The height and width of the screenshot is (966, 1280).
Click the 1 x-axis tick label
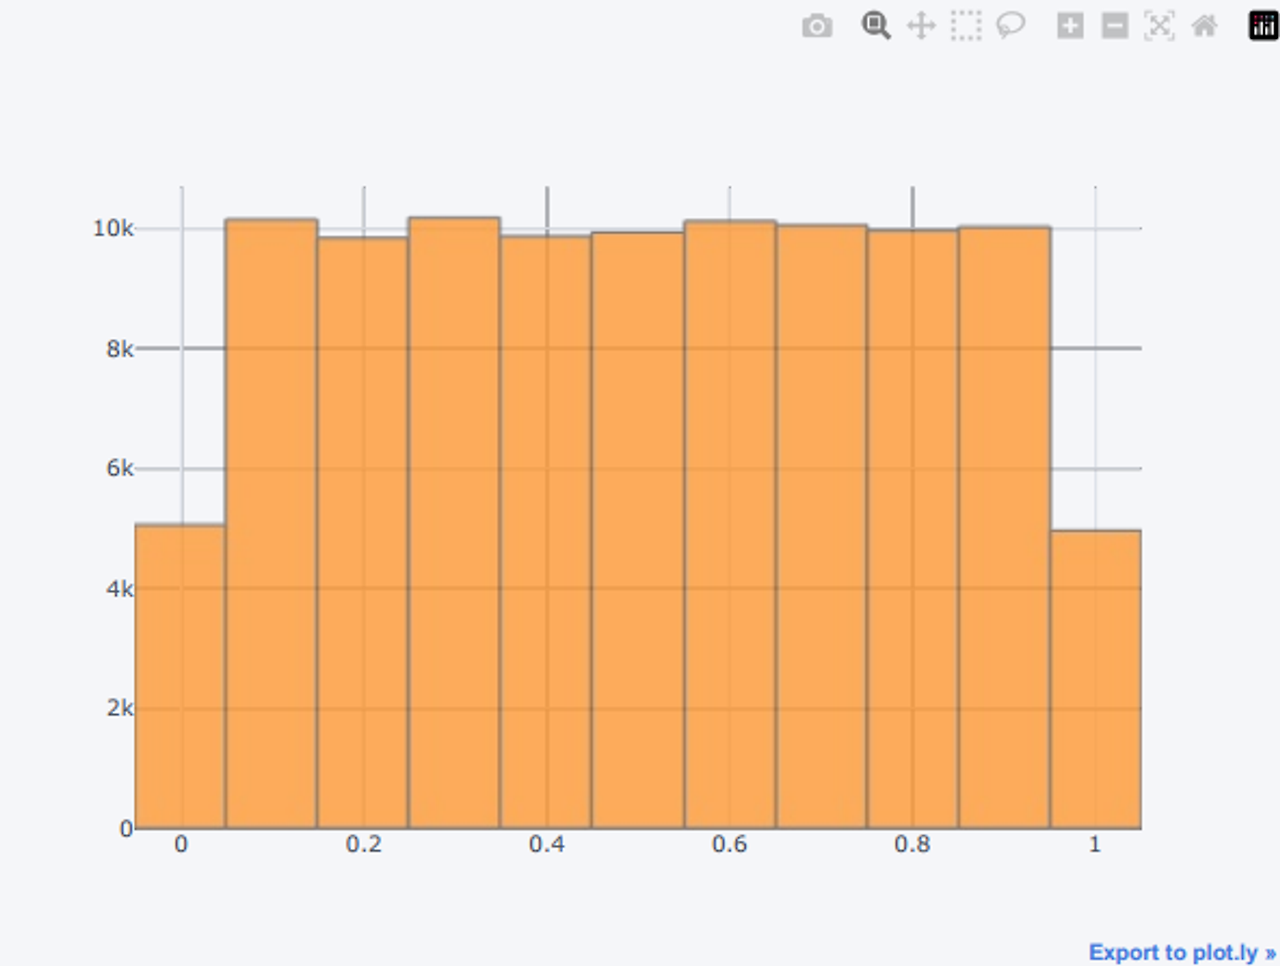tap(1095, 844)
